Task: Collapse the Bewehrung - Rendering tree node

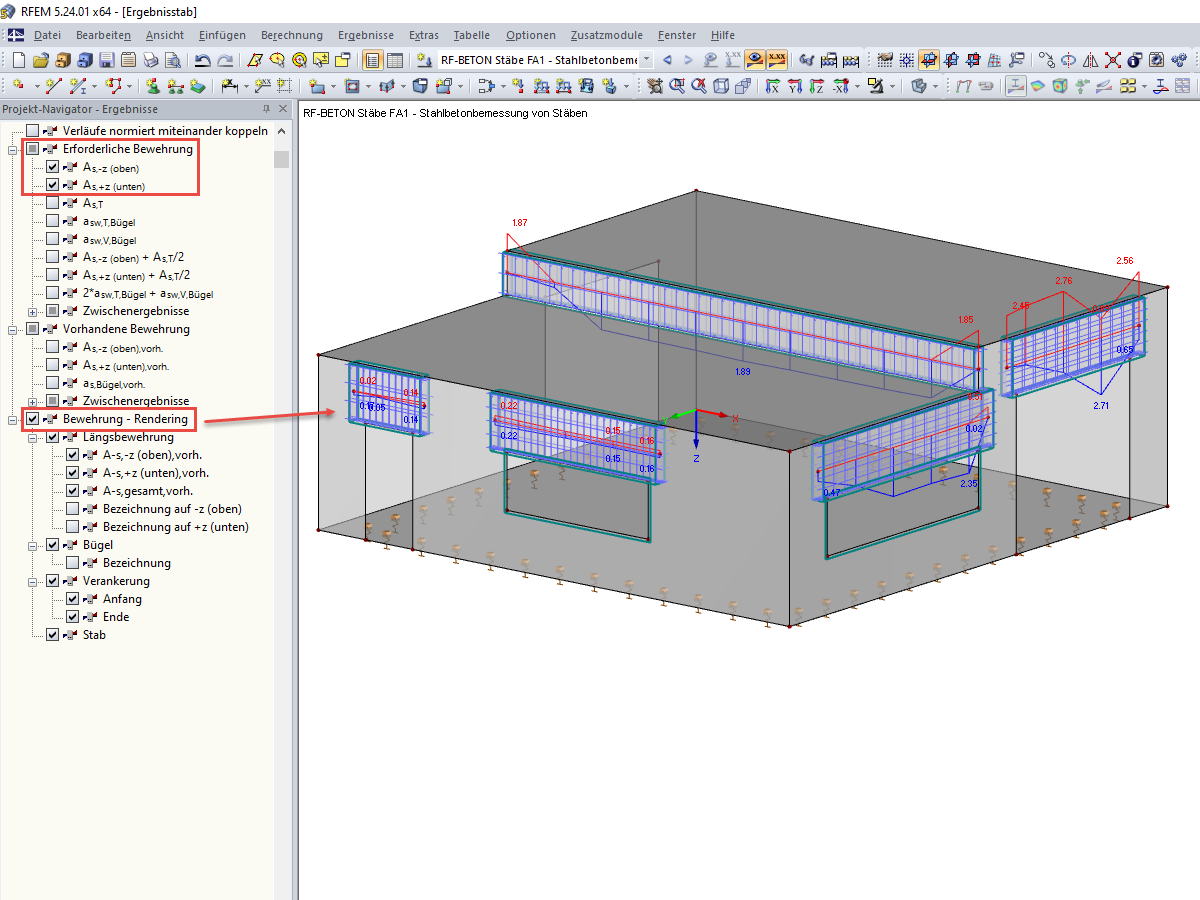Action: coord(14,419)
